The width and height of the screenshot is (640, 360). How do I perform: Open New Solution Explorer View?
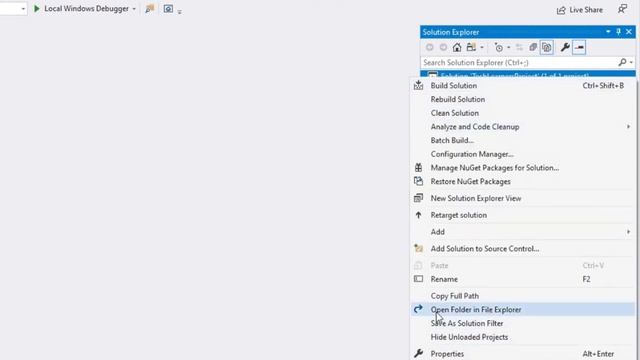click(522, 198)
